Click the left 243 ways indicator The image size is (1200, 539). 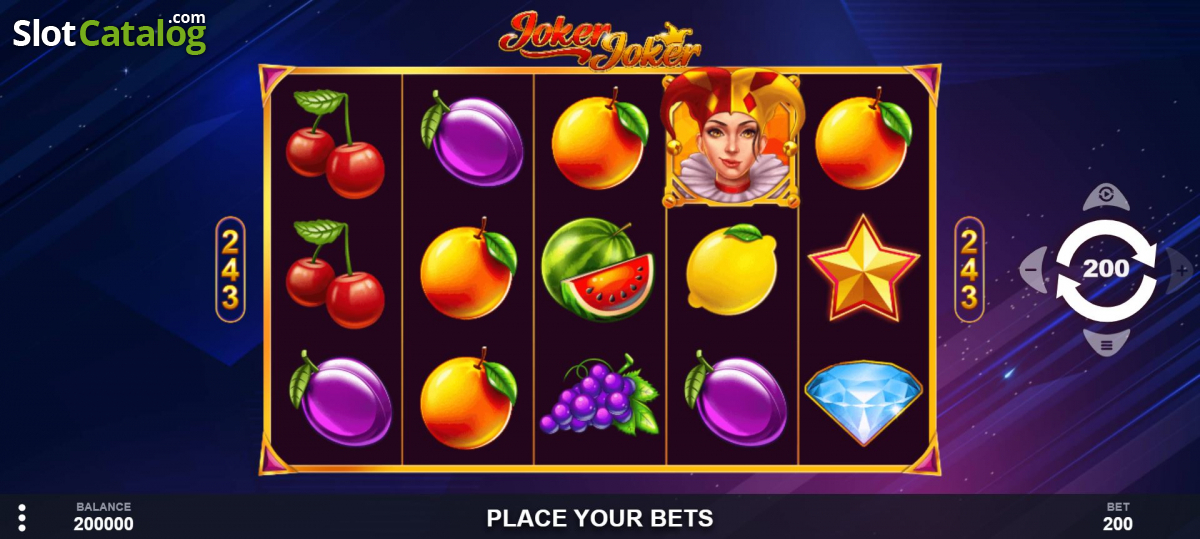click(x=231, y=269)
